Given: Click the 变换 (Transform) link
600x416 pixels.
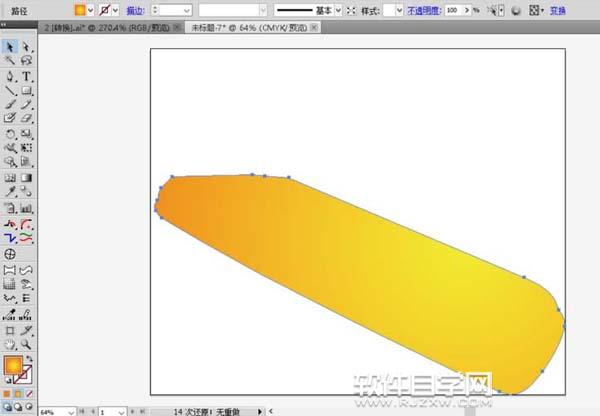Looking at the screenshot, I should pyautogui.click(x=558, y=9).
